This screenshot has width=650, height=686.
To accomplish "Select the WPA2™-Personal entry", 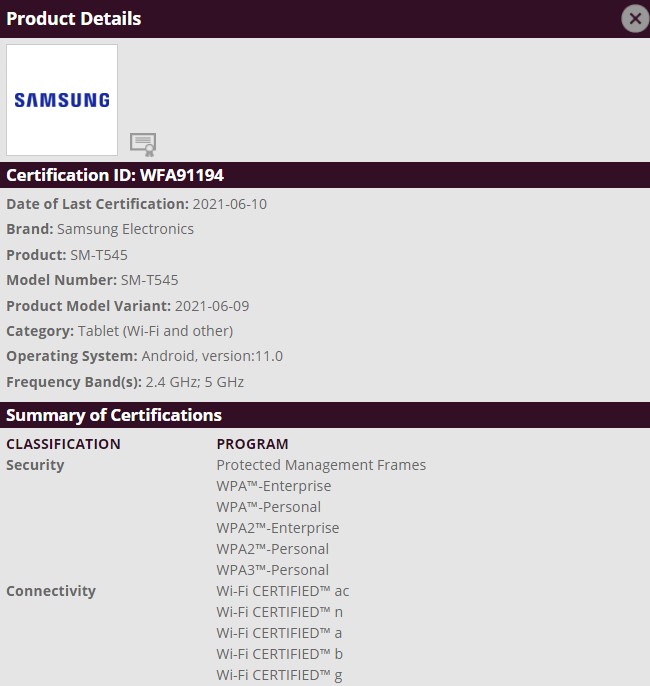I will tap(273, 549).
